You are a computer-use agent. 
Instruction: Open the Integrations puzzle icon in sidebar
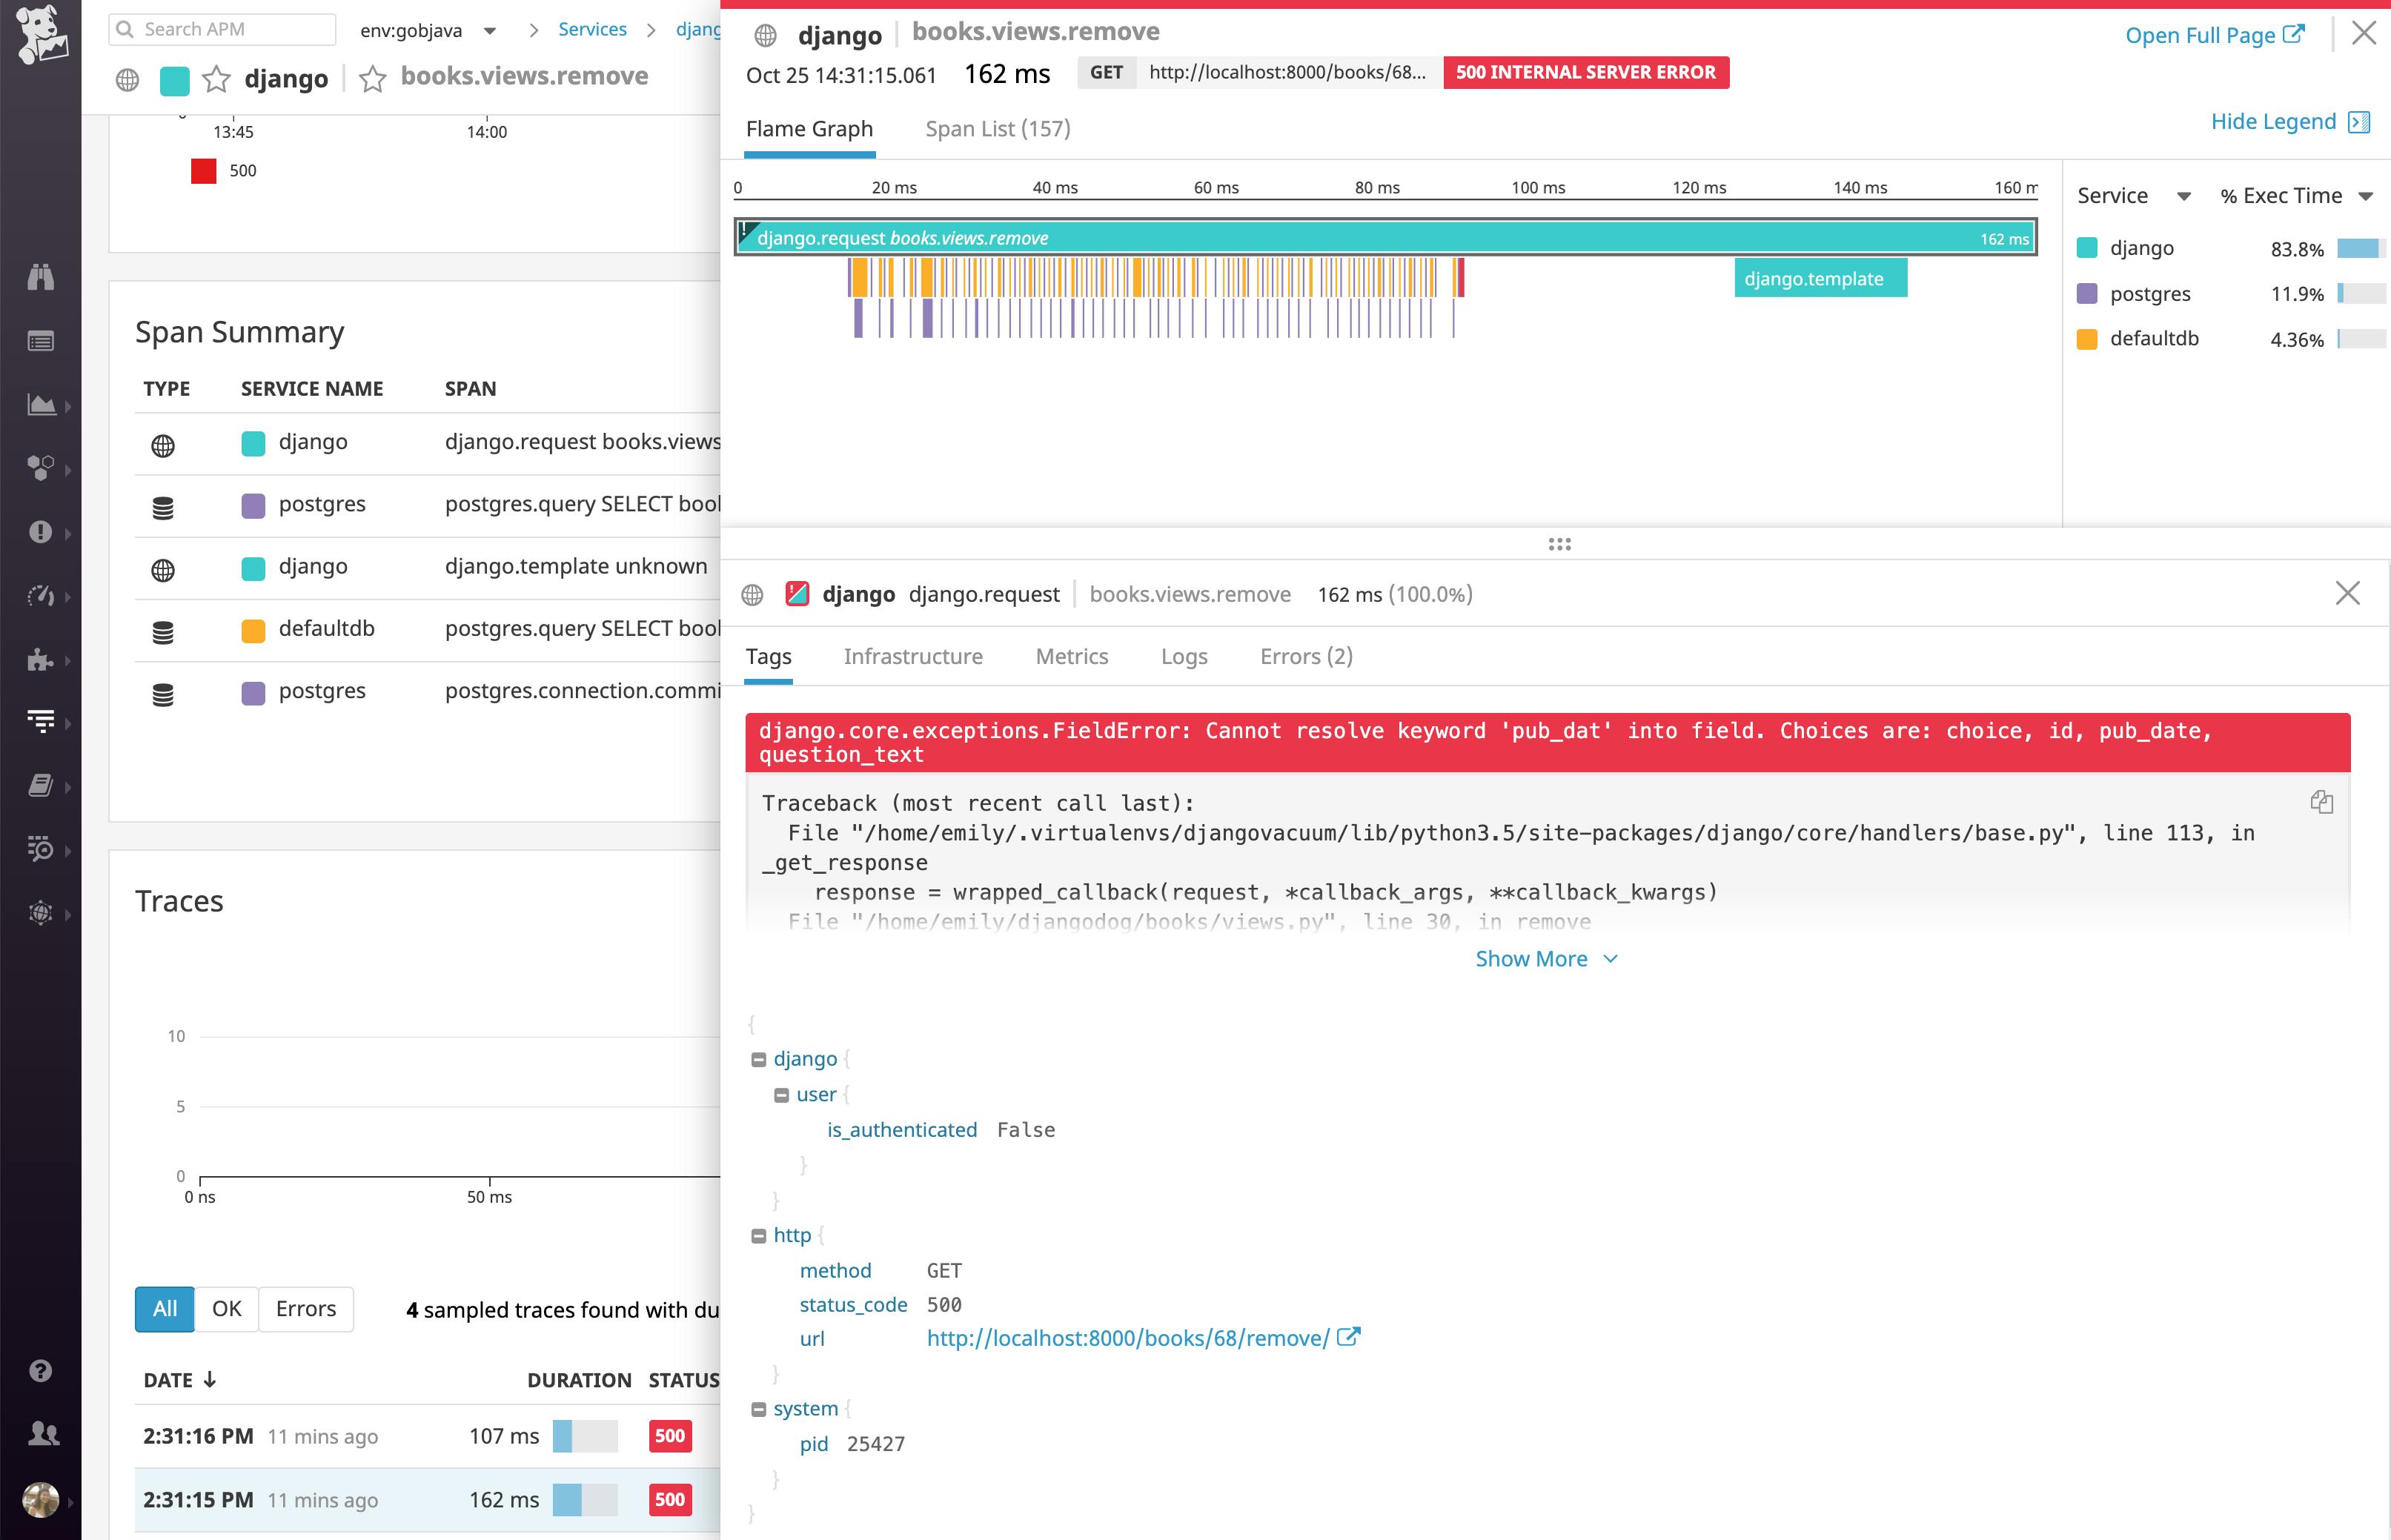(40, 661)
